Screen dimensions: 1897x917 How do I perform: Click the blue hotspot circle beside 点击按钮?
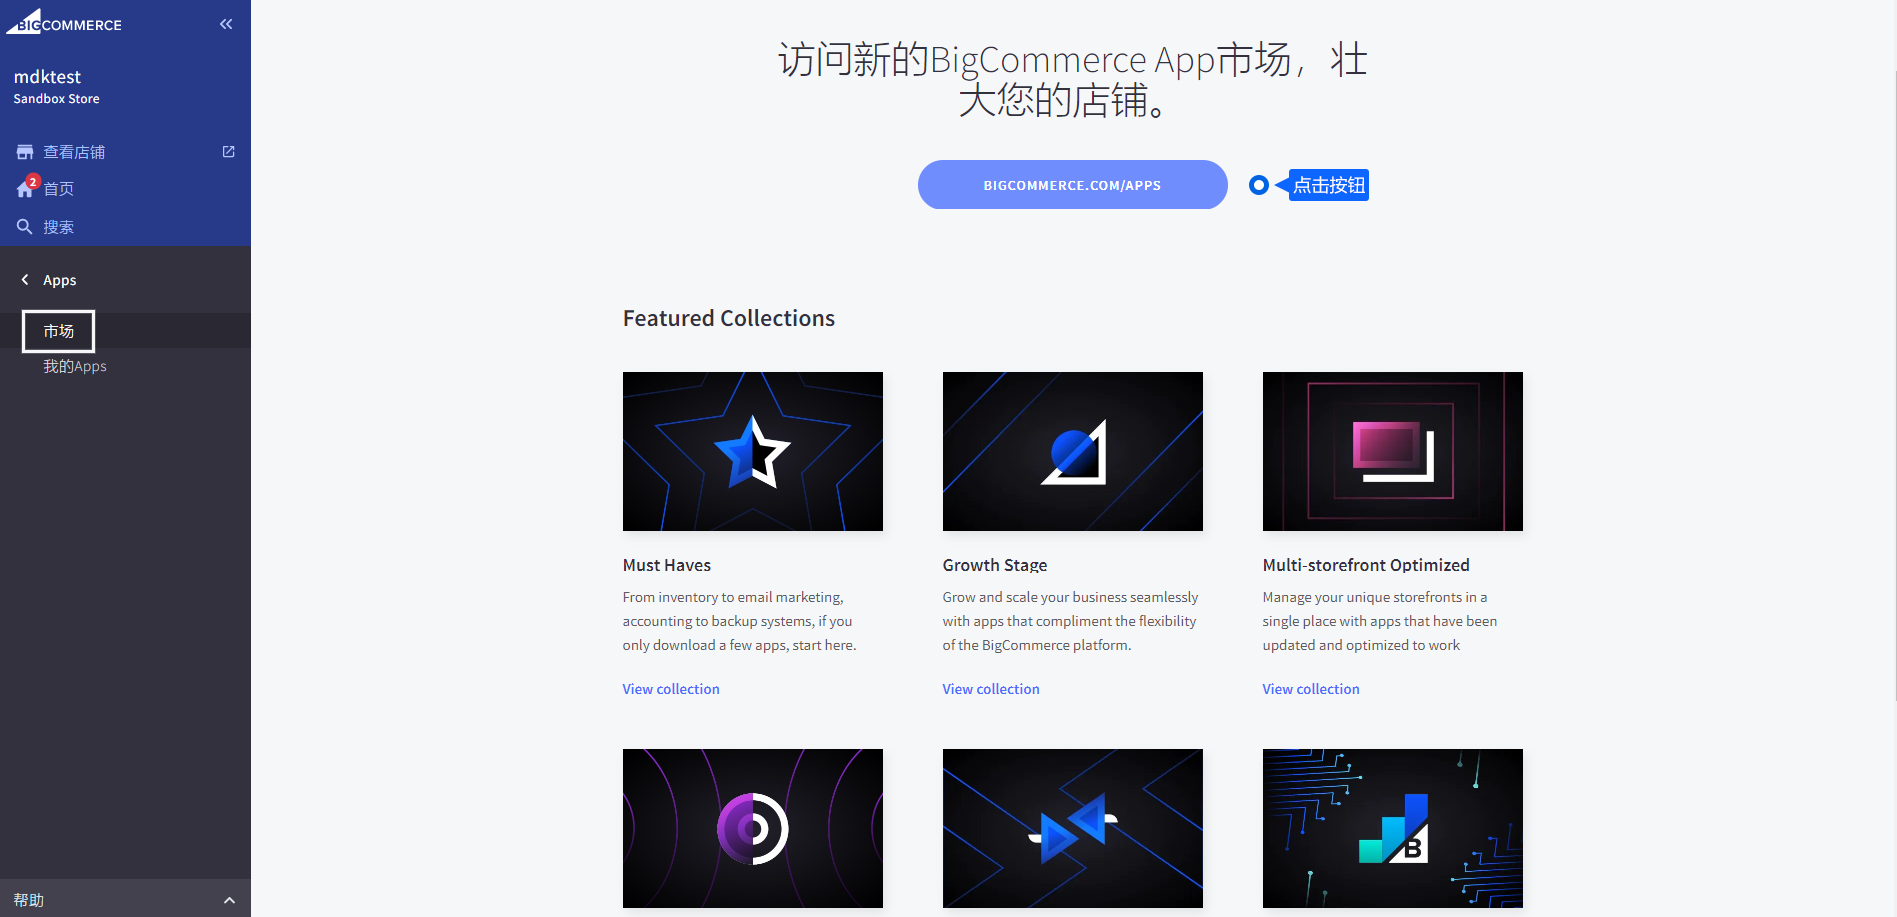1259,185
